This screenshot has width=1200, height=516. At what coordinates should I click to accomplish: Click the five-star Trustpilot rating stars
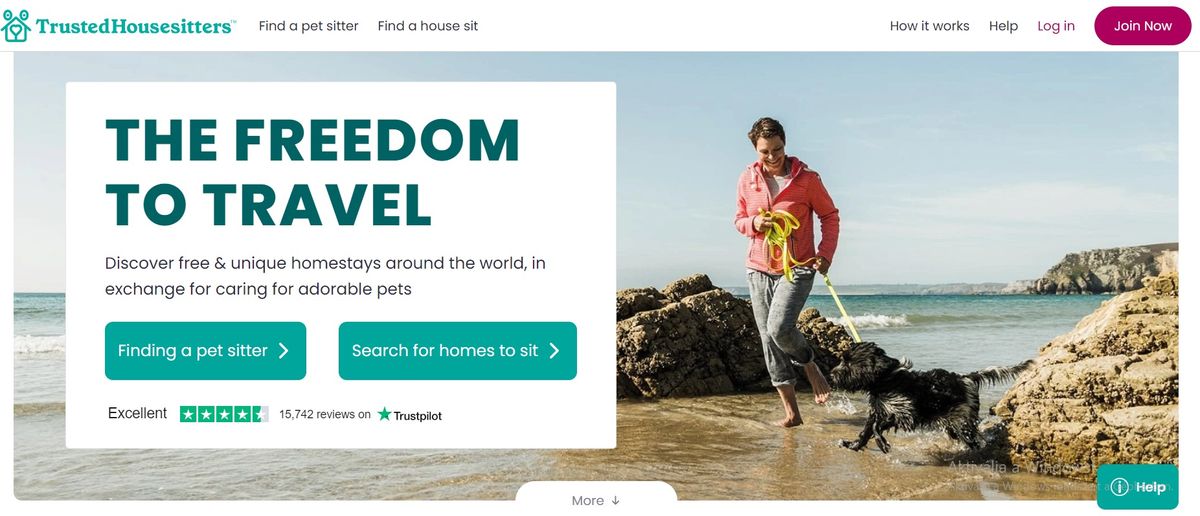click(224, 414)
